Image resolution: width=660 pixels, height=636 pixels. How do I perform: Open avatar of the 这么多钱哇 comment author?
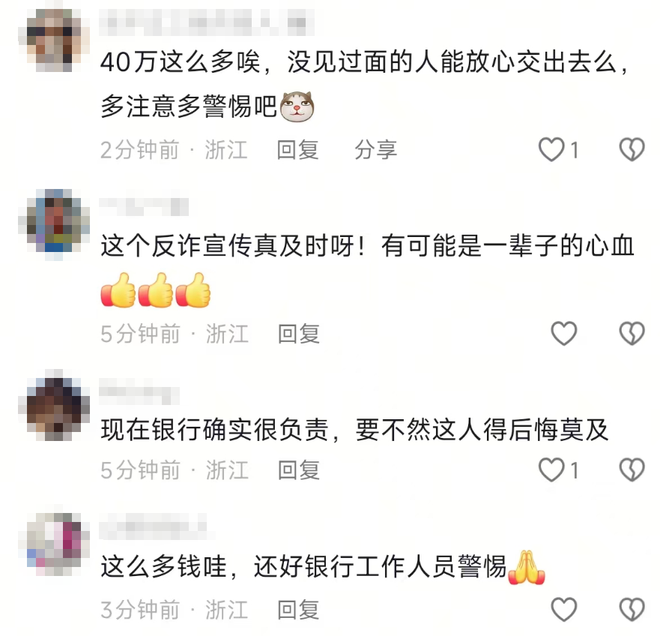coord(54,543)
